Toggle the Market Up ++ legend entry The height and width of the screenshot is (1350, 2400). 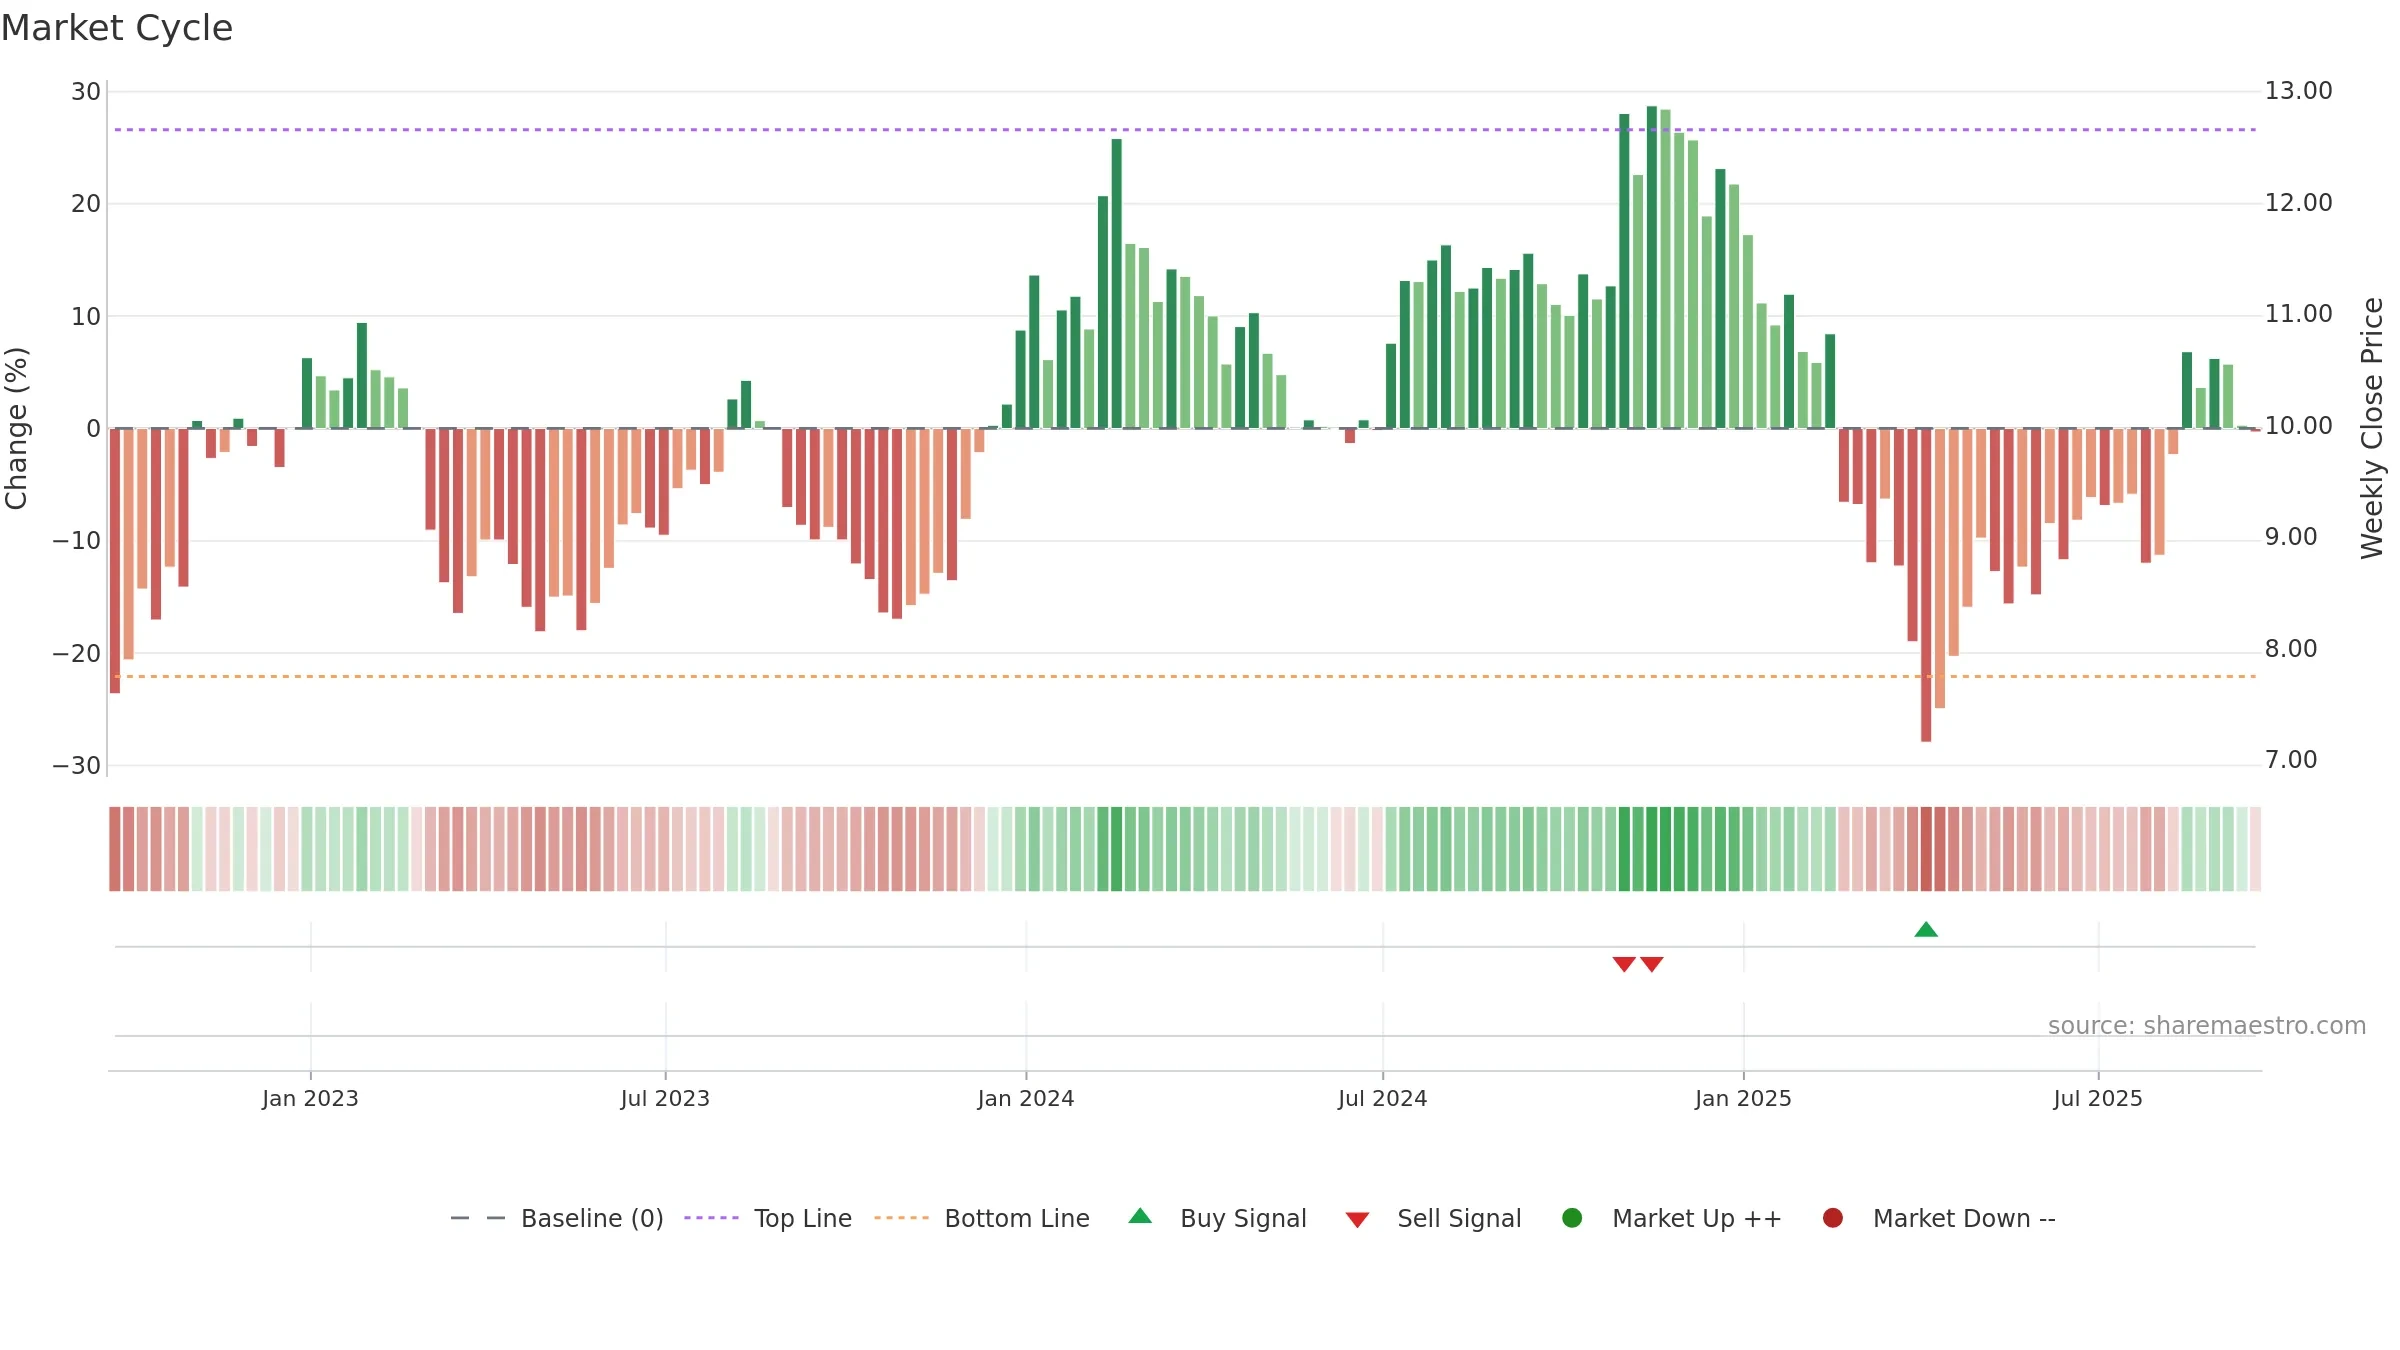click(1671, 1218)
